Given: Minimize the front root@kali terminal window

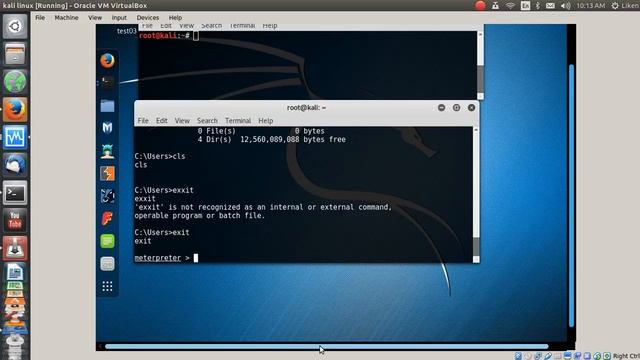Looking at the screenshot, I should pyautogui.click(x=441, y=107).
